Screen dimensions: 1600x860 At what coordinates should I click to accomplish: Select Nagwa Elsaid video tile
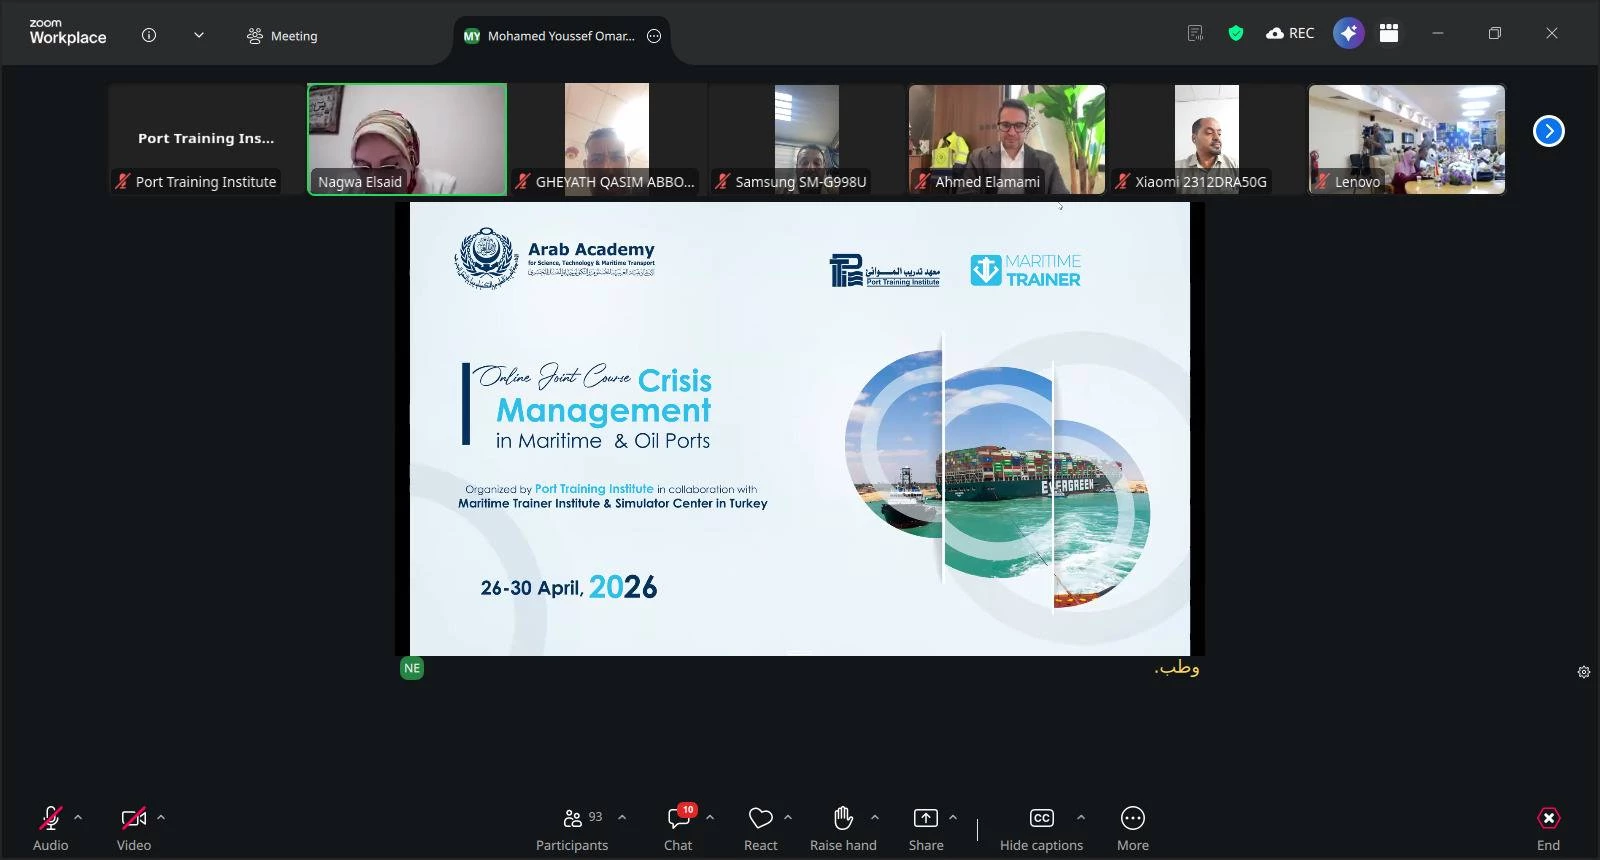tap(407, 139)
